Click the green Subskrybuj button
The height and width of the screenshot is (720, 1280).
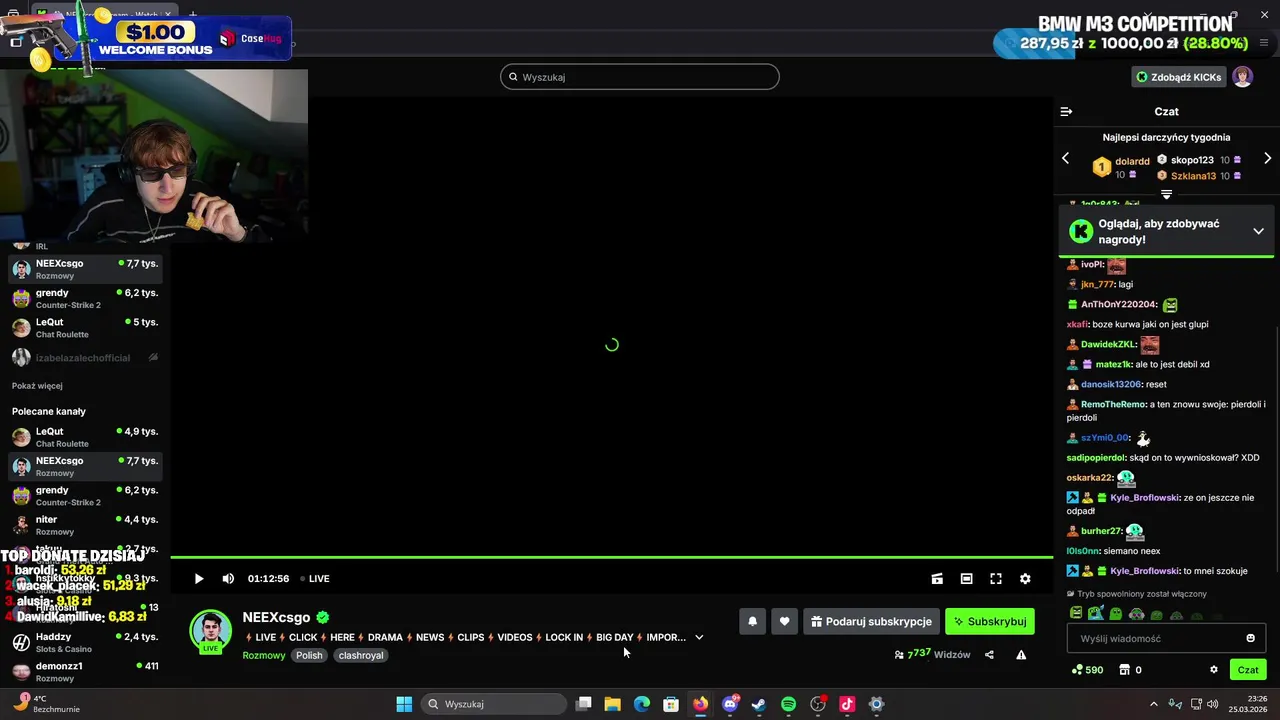point(990,621)
